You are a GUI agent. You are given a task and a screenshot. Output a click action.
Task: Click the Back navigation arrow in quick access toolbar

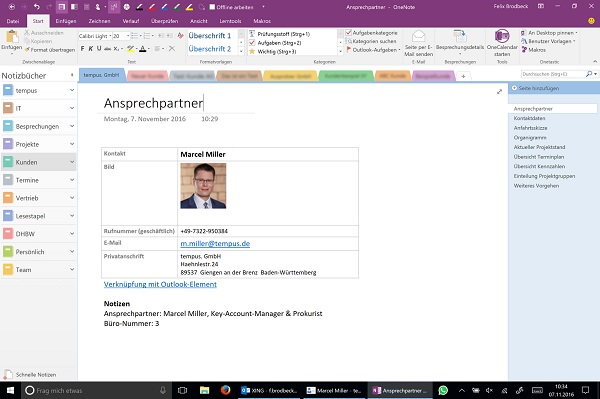pyautogui.click(x=11, y=7)
